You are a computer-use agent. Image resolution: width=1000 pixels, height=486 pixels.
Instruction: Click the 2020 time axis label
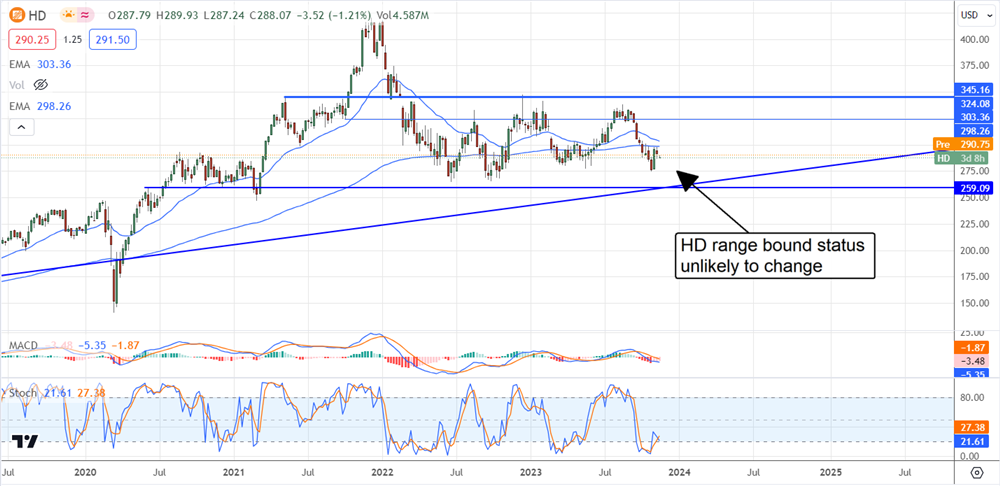[x=85, y=473]
